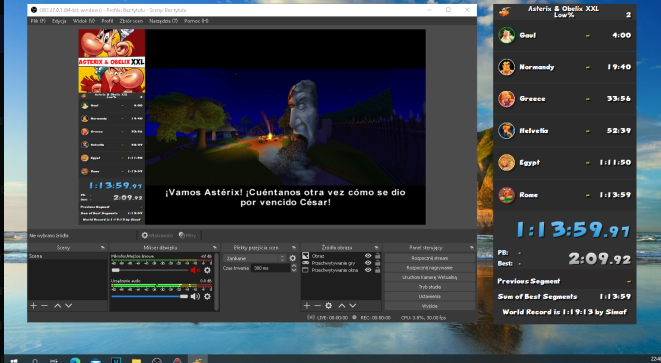Viewport: 661px width, 363px height.
Task: Open the Profil menu
Action: tap(107, 21)
